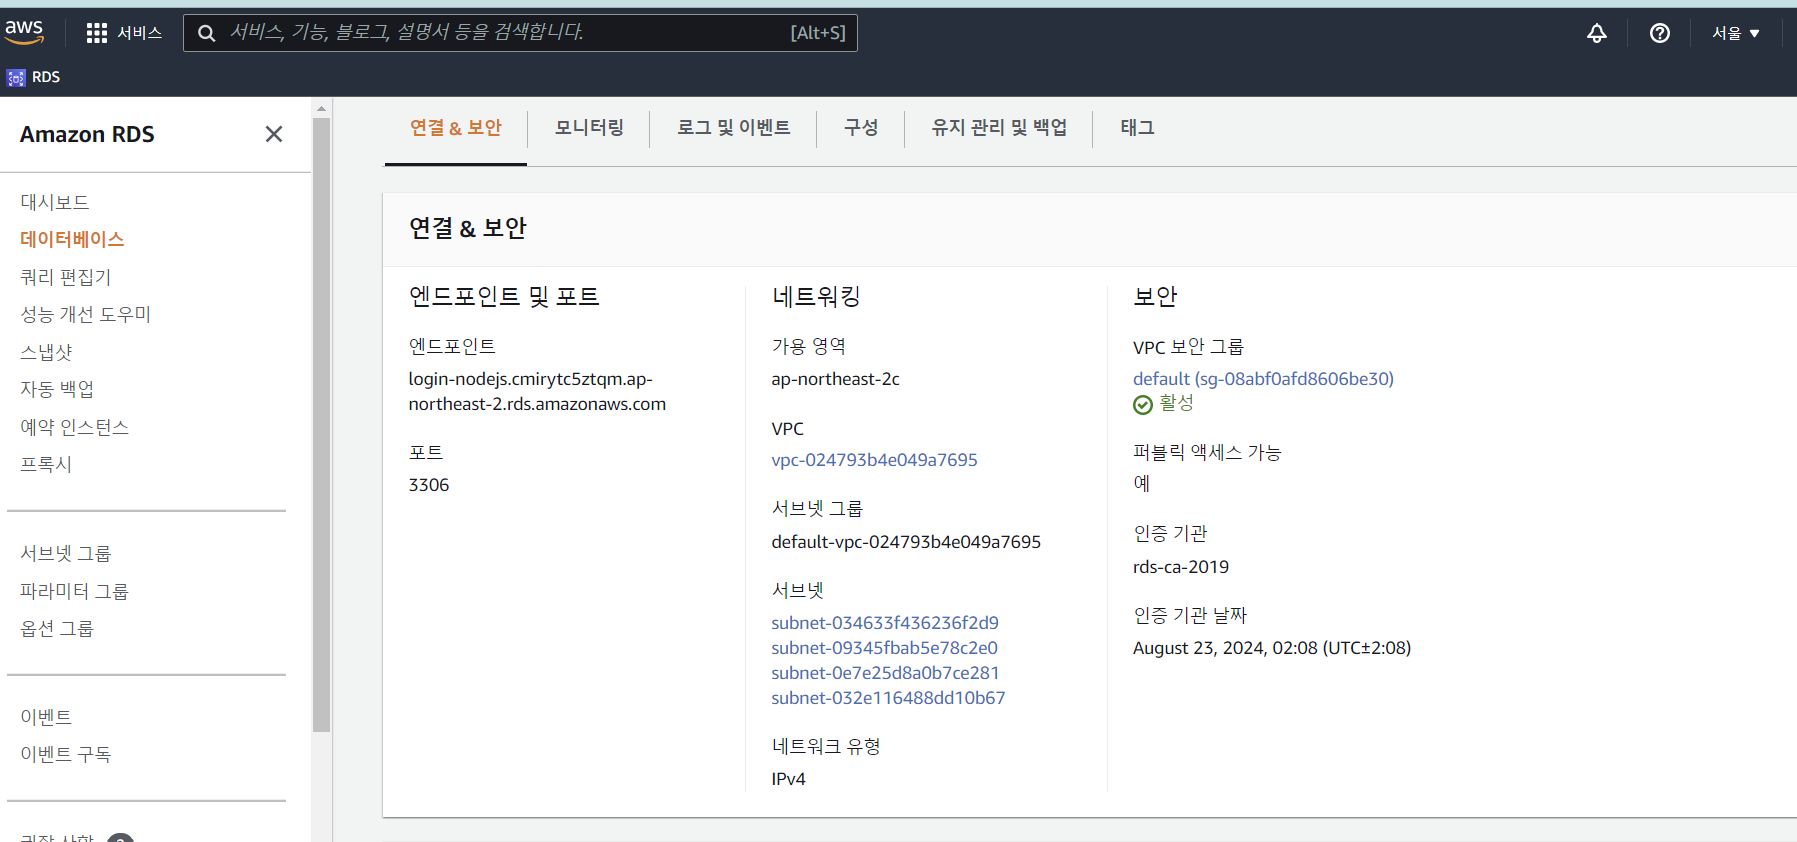Click the endpoint login-nodejs hostname text
The image size is (1797, 842).
pos(537,392)
